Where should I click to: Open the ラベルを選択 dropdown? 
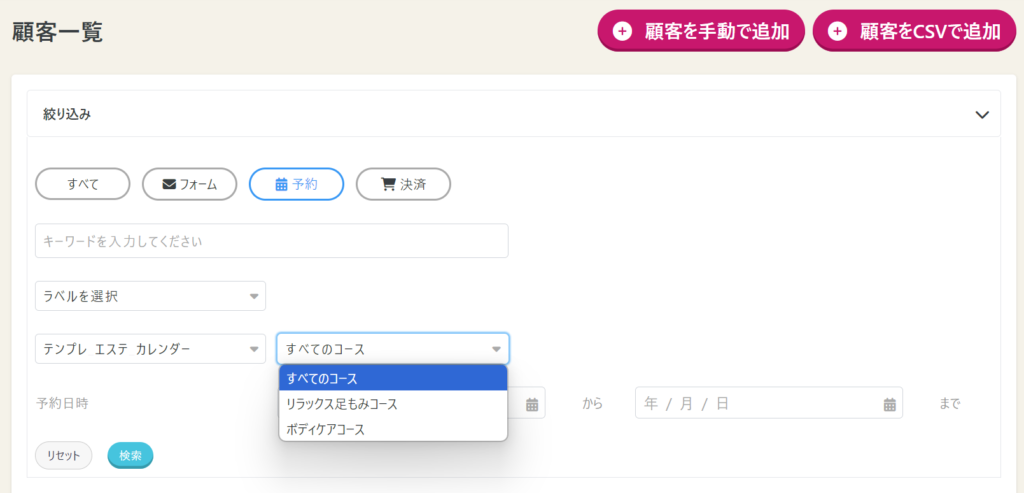150,296
